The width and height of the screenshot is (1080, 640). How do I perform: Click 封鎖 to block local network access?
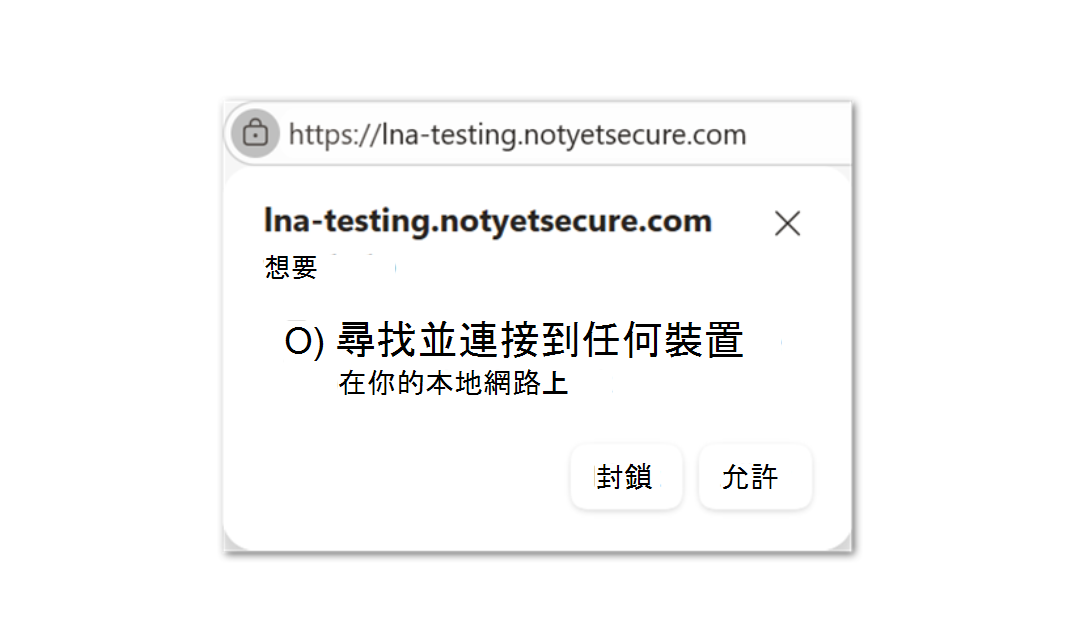(x=626, y=476)
